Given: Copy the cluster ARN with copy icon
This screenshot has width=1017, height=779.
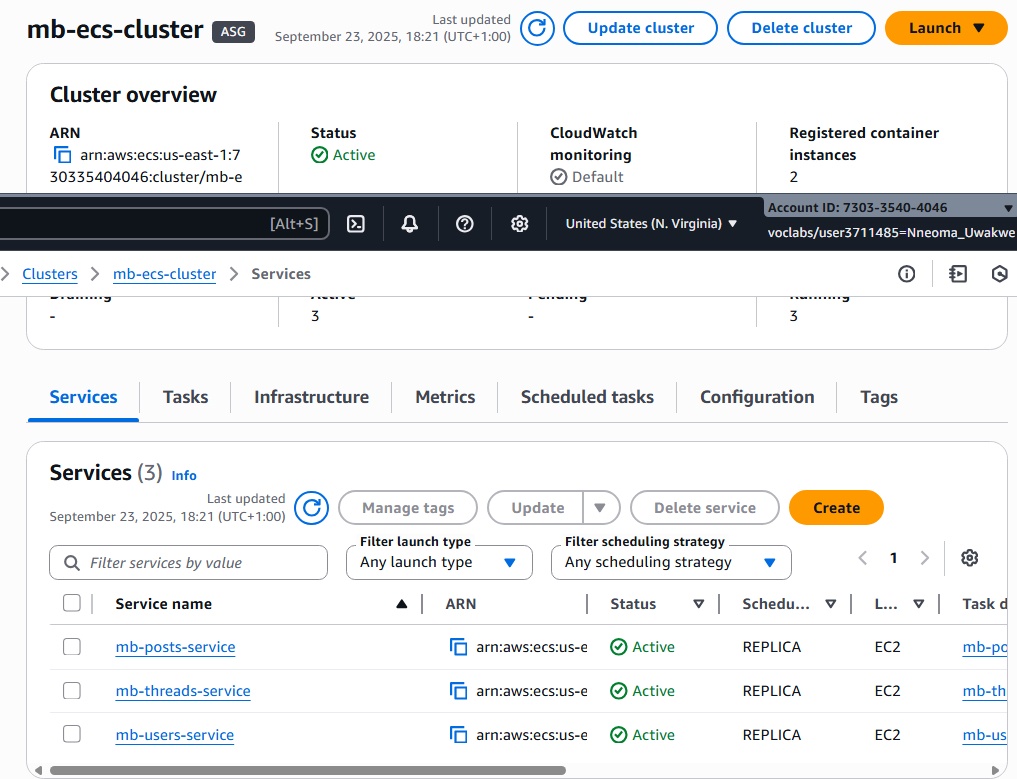Looking at the screenshot, I should coord(62,155).
